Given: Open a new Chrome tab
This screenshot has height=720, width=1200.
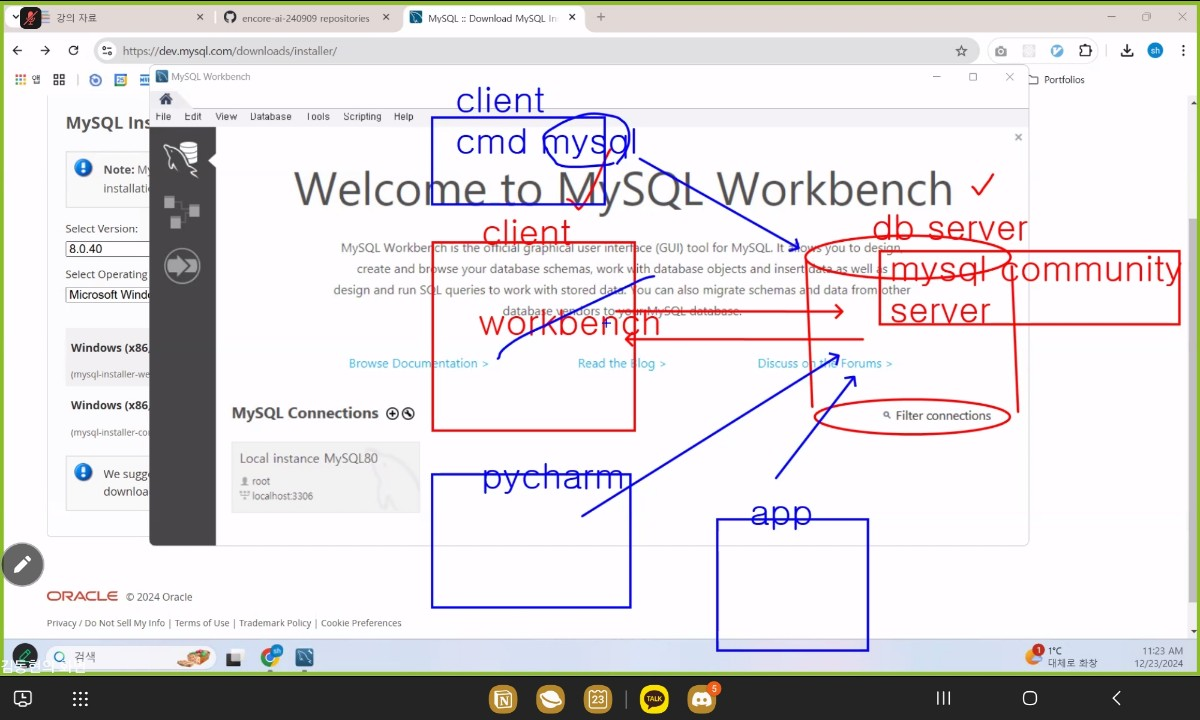Looking at the screenshot, I should pyautogui.click(x=601, y=17).
